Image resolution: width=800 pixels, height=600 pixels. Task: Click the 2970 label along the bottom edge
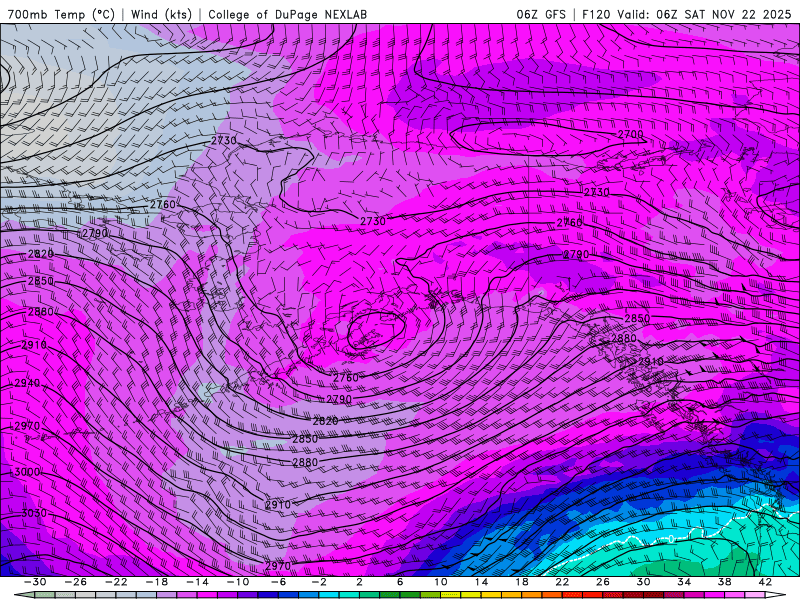(278, 566)
